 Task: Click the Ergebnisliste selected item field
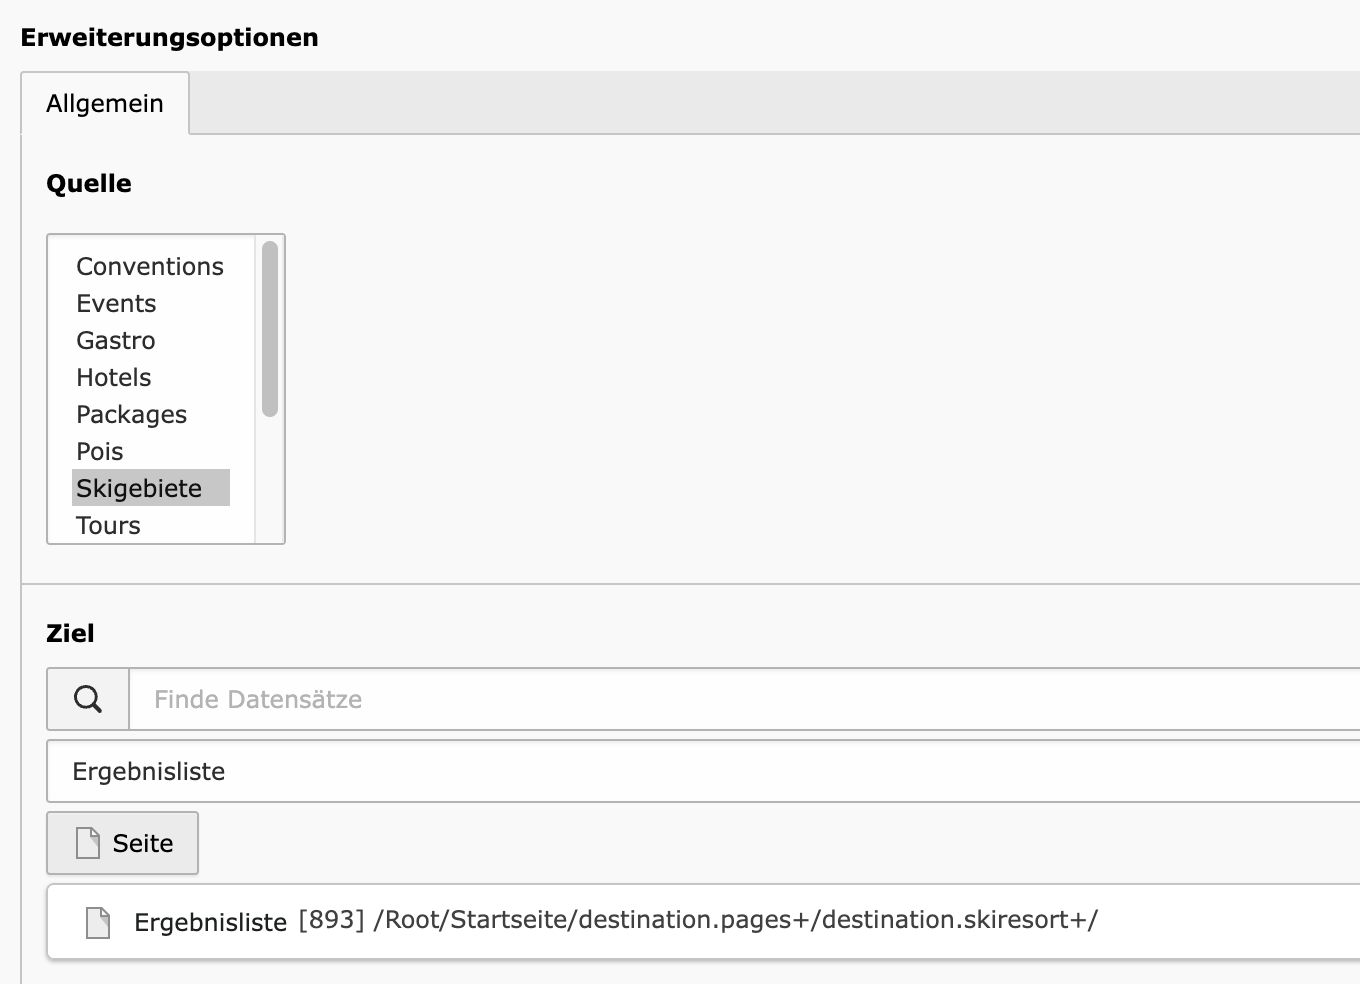(x=703, y=771)
